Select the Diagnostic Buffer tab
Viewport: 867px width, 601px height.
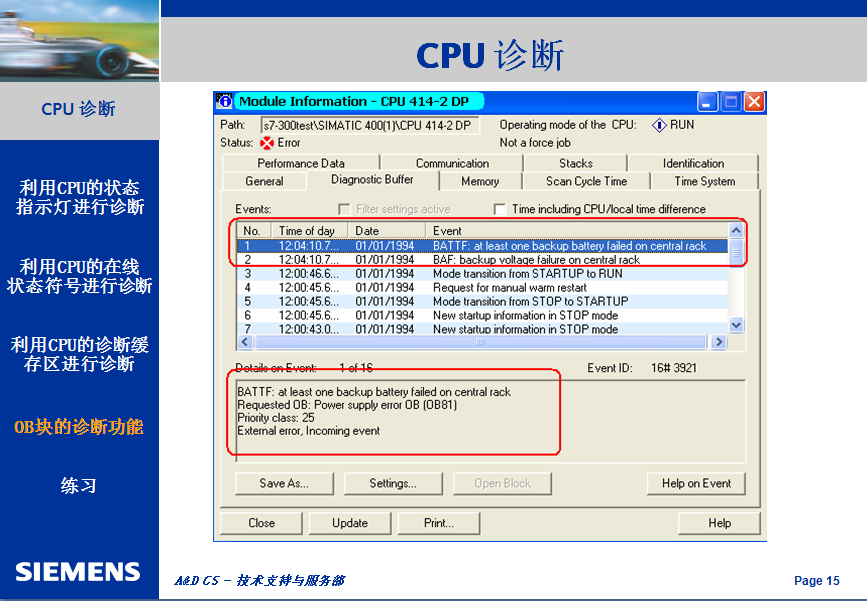[x=372, y=180]
